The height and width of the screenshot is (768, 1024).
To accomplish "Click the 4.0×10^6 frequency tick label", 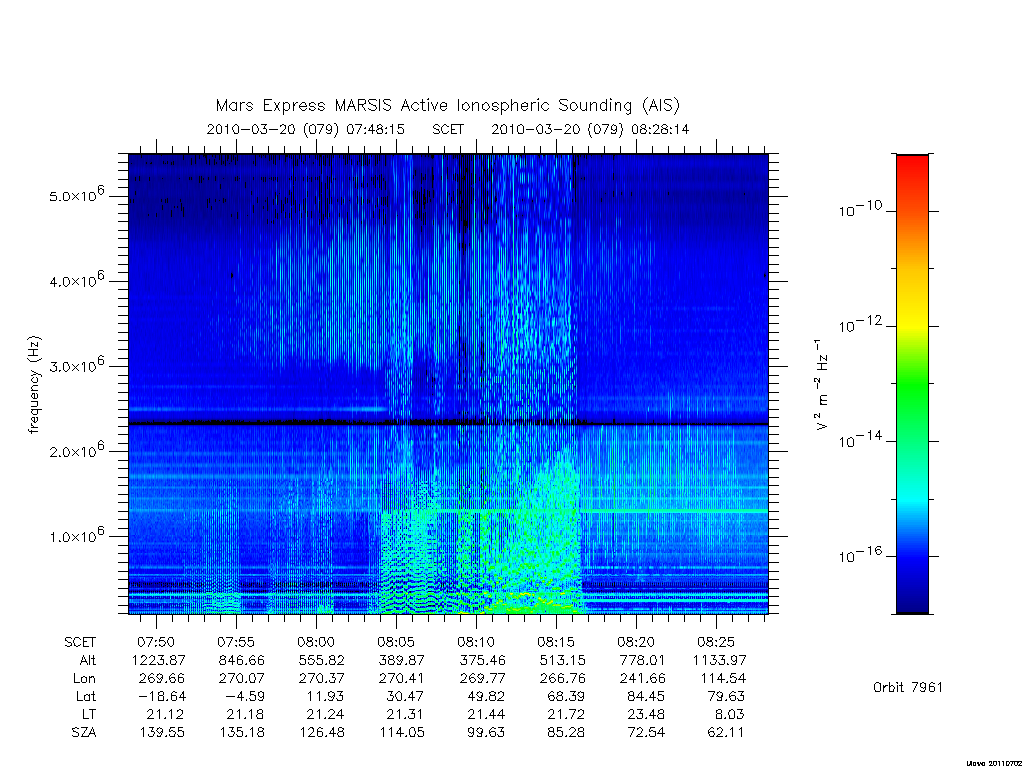I will tap(76, 280).
